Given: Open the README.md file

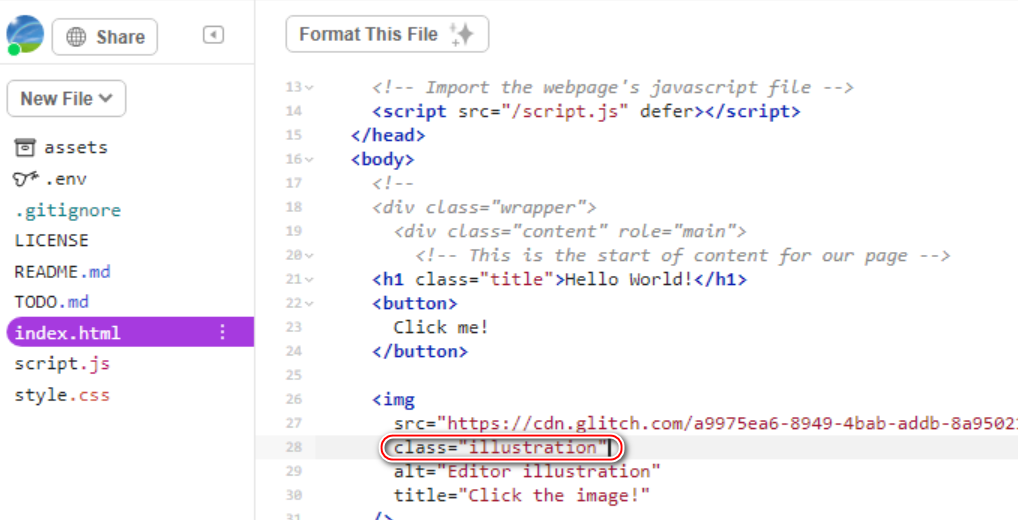Looking at the screenshot, I should click(62, 271).
